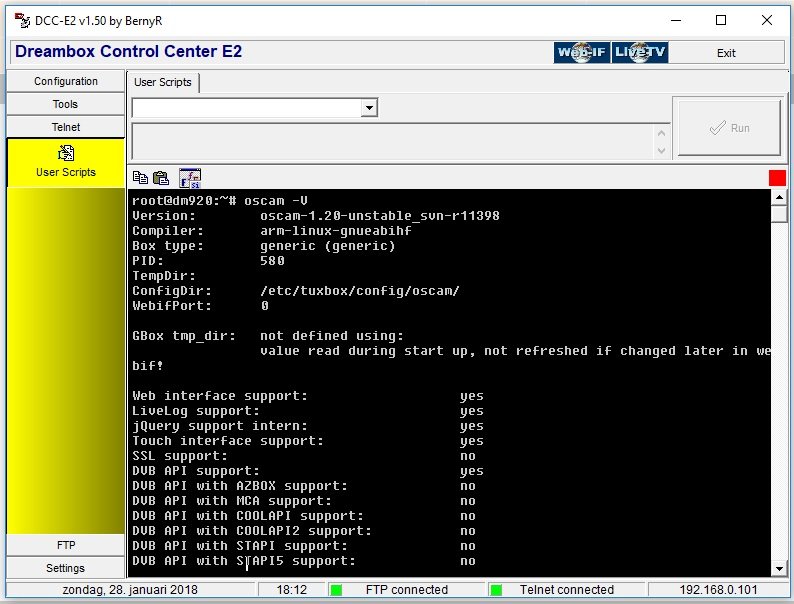Click the 'Box type:' line
The height and width of the screenshot is (604, 794).
pyautogui.click(x=263, y=246)
